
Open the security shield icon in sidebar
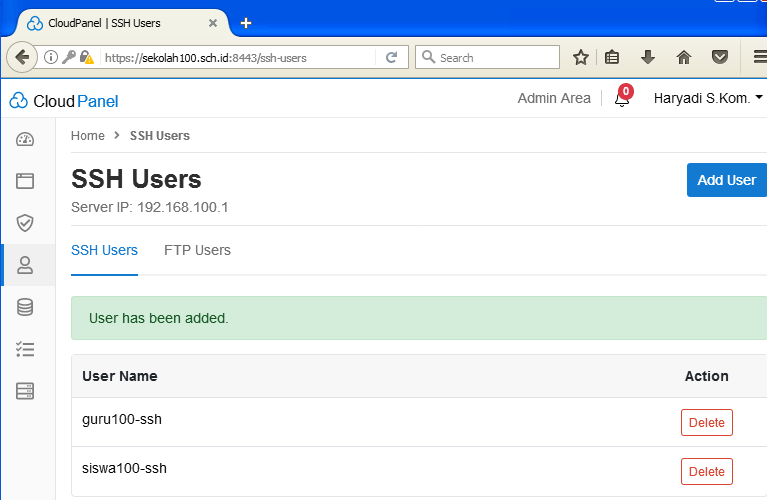25,223
